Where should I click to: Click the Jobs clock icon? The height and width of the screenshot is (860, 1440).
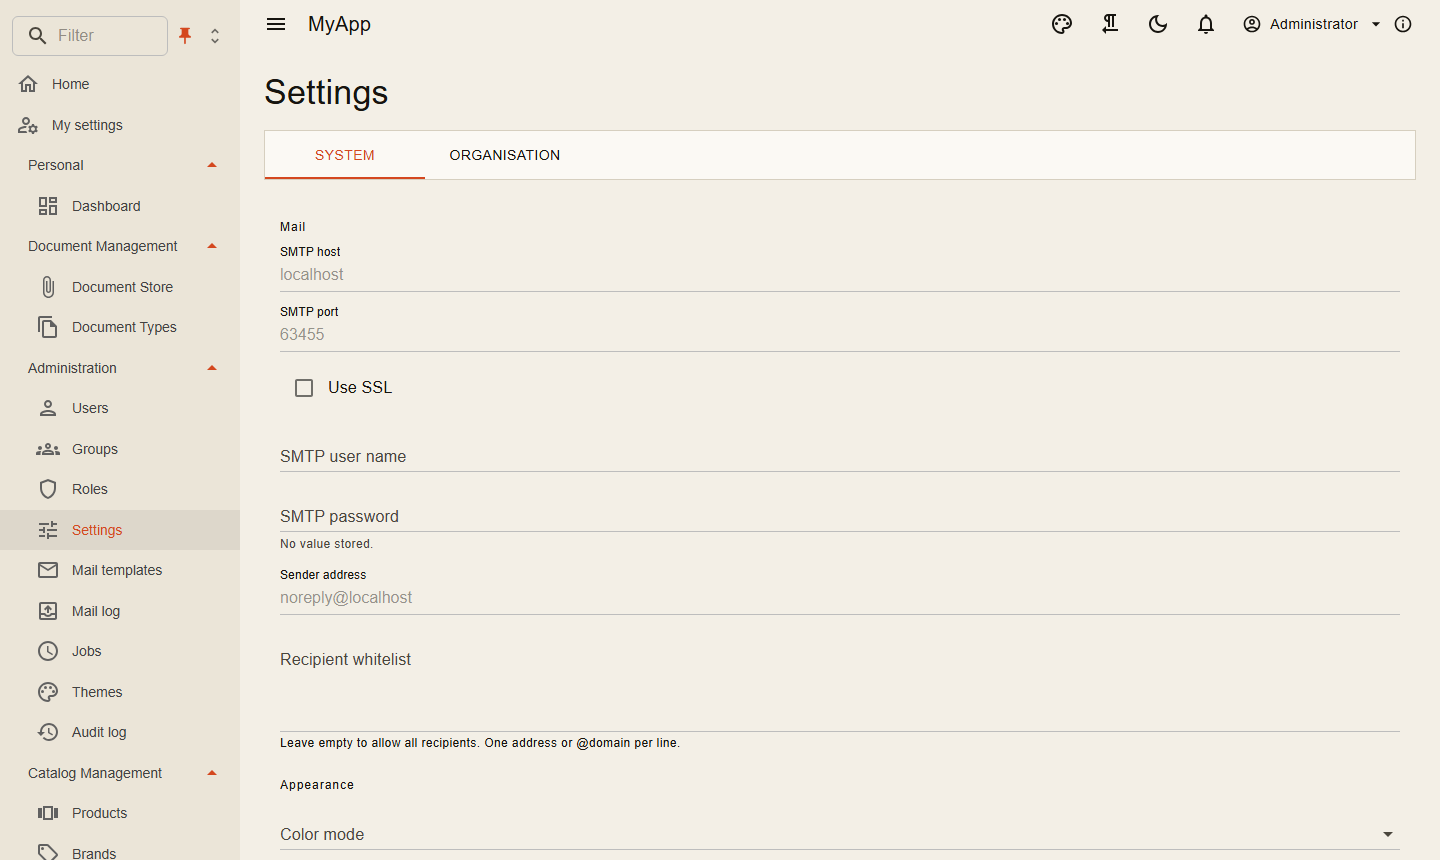pos(48,651)
